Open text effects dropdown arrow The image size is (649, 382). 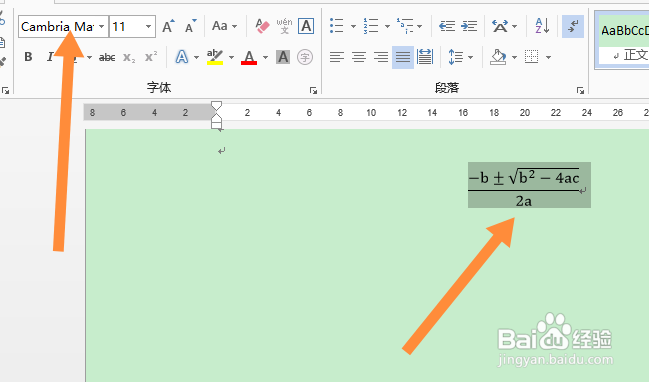pyautogui.click(x=196, y=58)
